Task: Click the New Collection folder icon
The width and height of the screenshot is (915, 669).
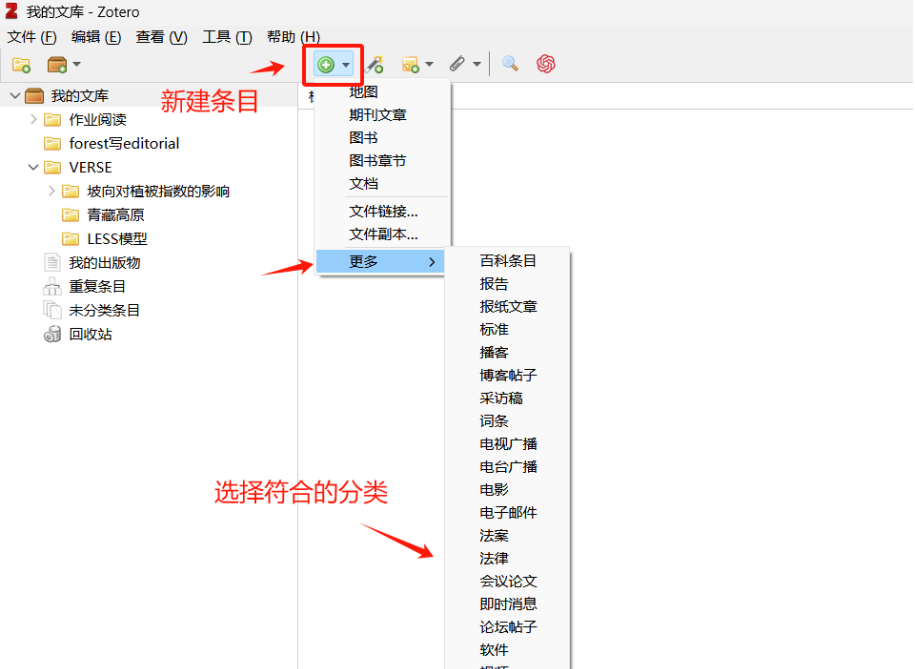Action: [22, 65]
